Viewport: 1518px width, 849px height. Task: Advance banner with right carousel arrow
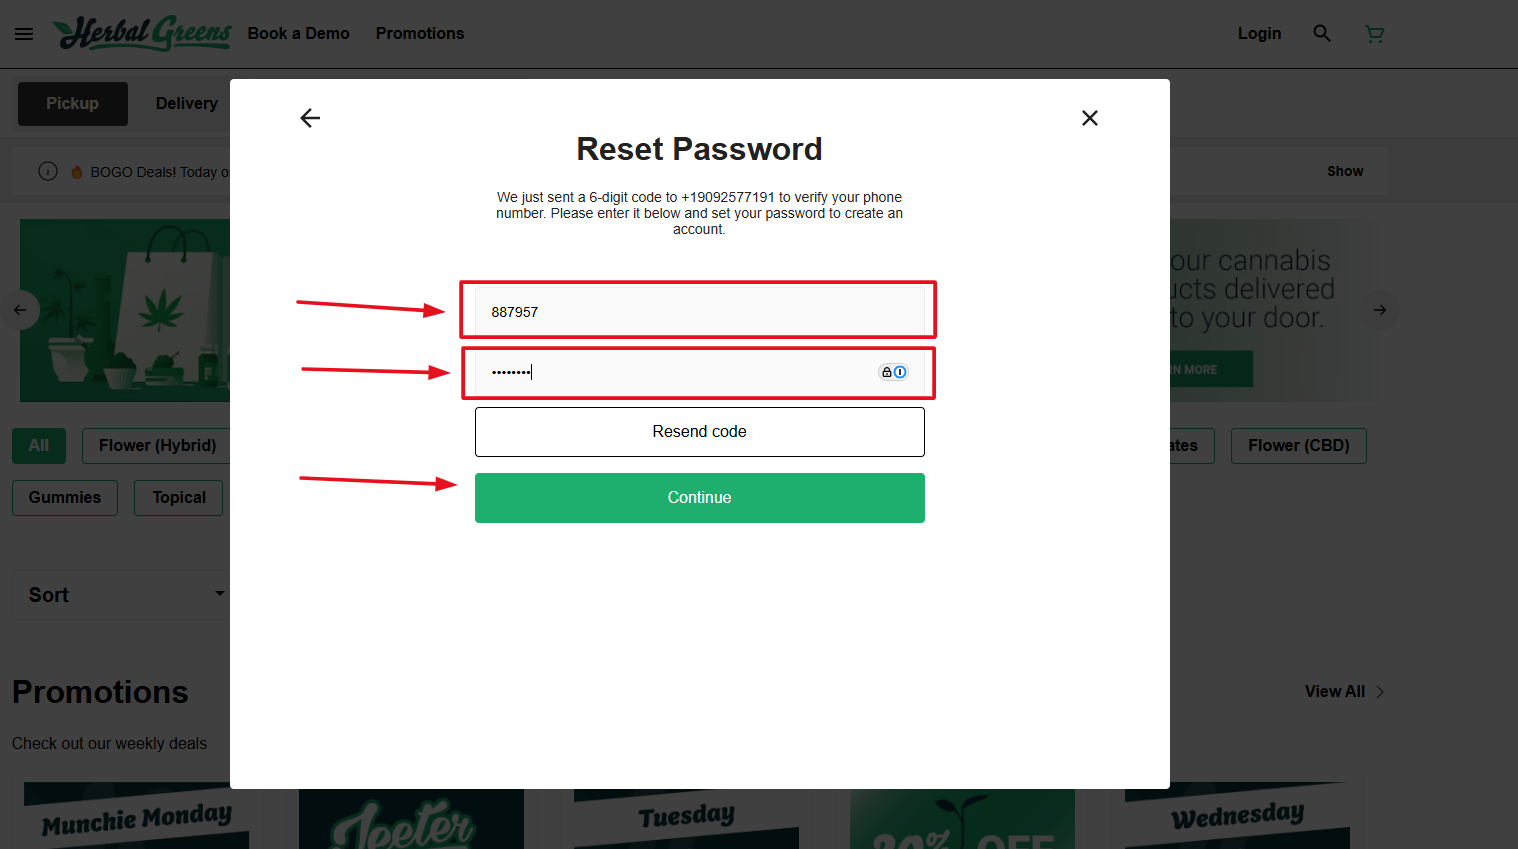pos(1380,310)
